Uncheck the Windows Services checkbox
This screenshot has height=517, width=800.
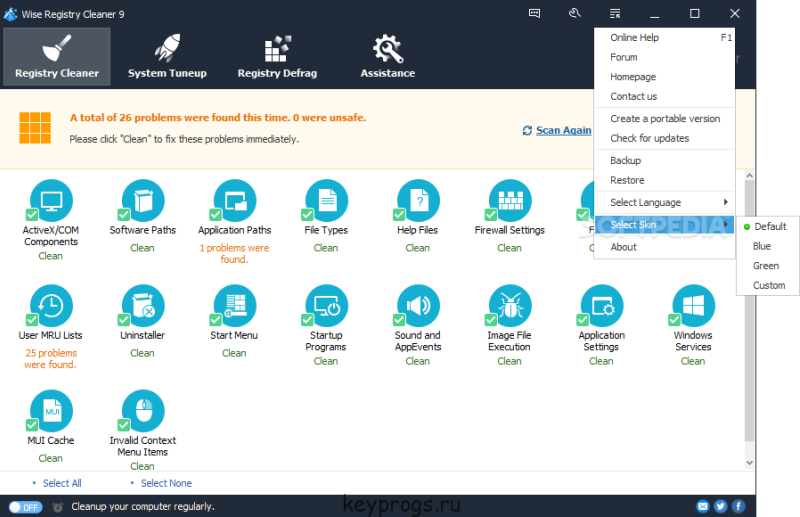point(674,319)
